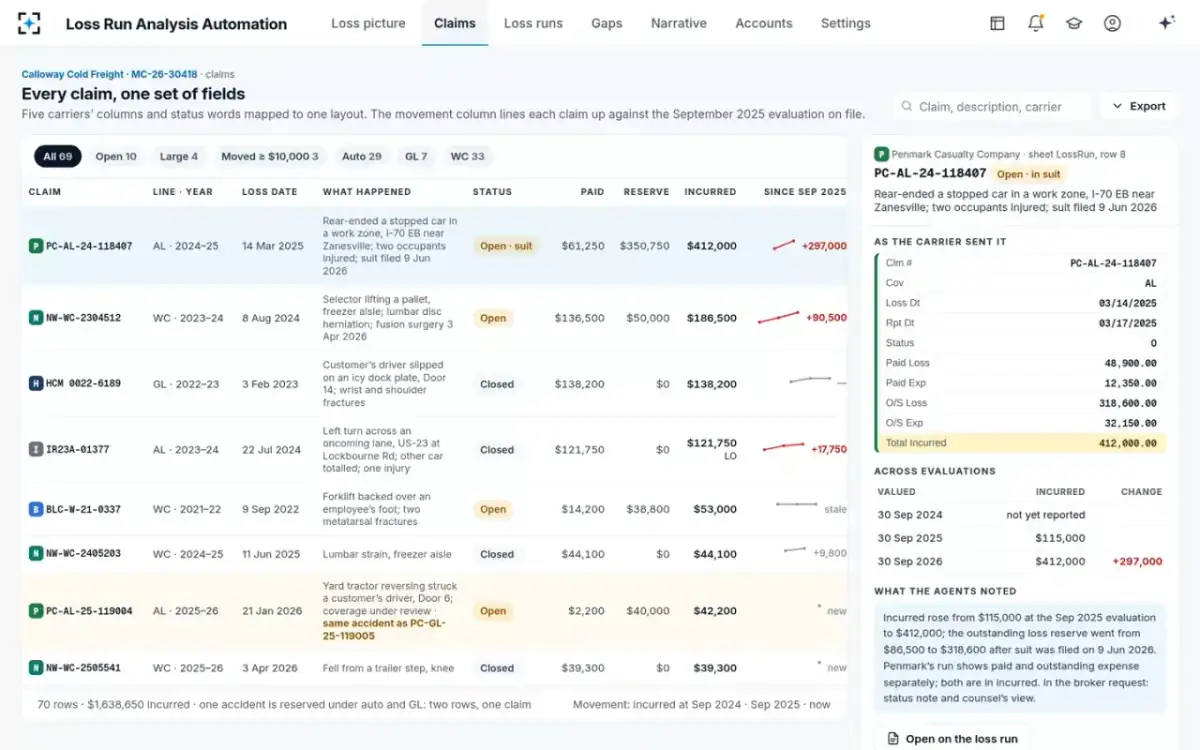The width and height of the screenshot is (1200, 750).
Task: Select the All 69 filter chip
Action: pos(58,156)
